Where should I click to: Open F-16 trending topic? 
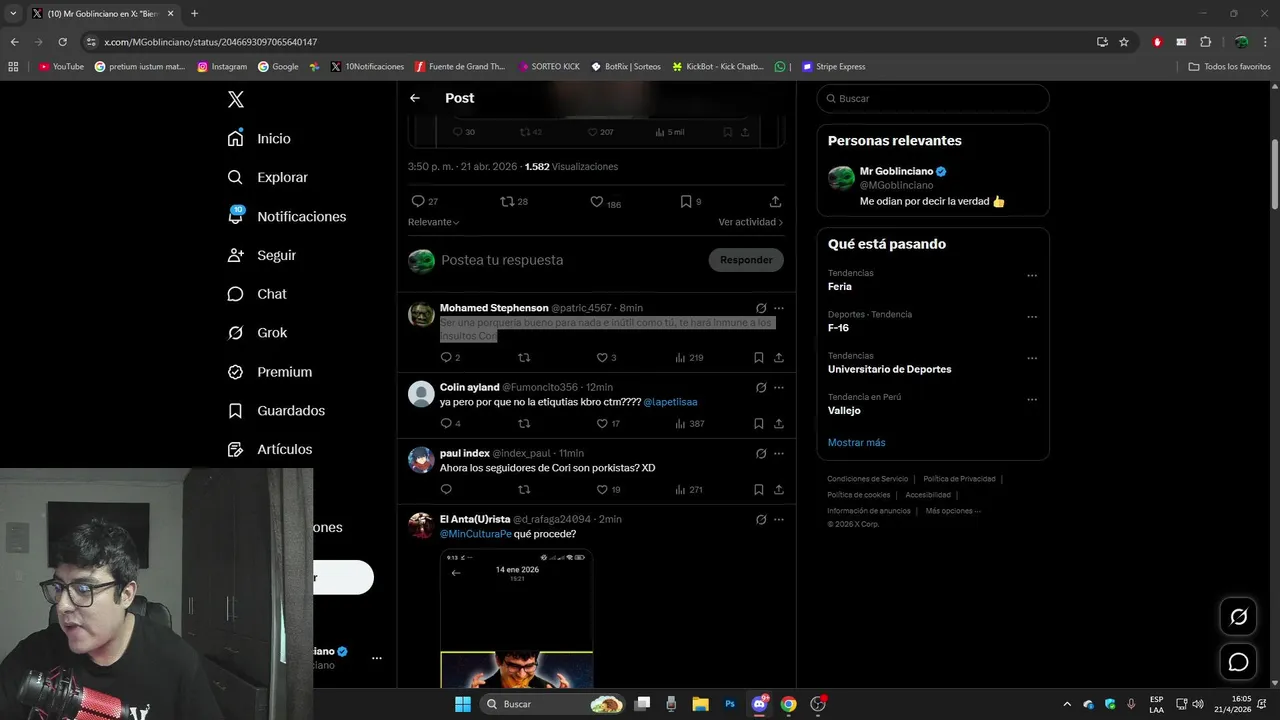point(838,328)
